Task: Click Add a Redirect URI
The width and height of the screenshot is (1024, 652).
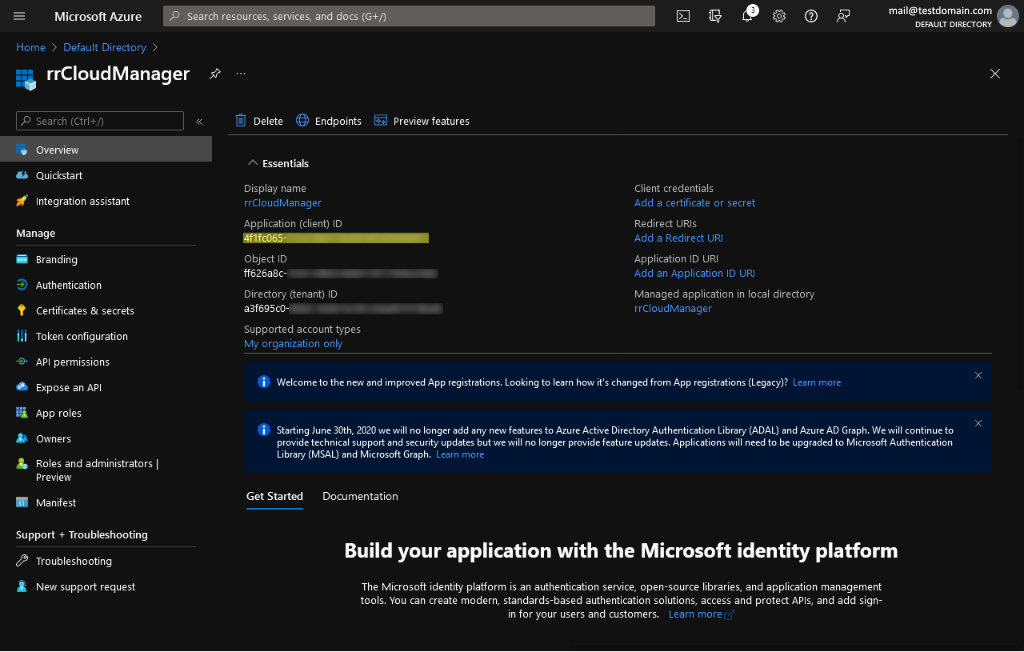Action: pos(679,238)
